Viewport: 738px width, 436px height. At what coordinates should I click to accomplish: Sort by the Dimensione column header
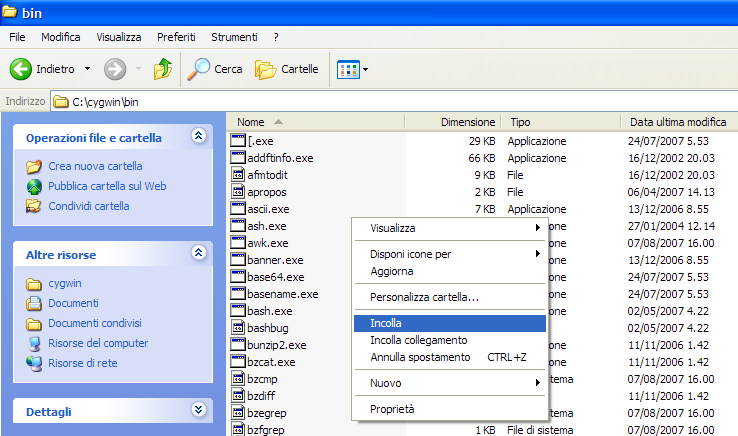(x=453, y=122)
